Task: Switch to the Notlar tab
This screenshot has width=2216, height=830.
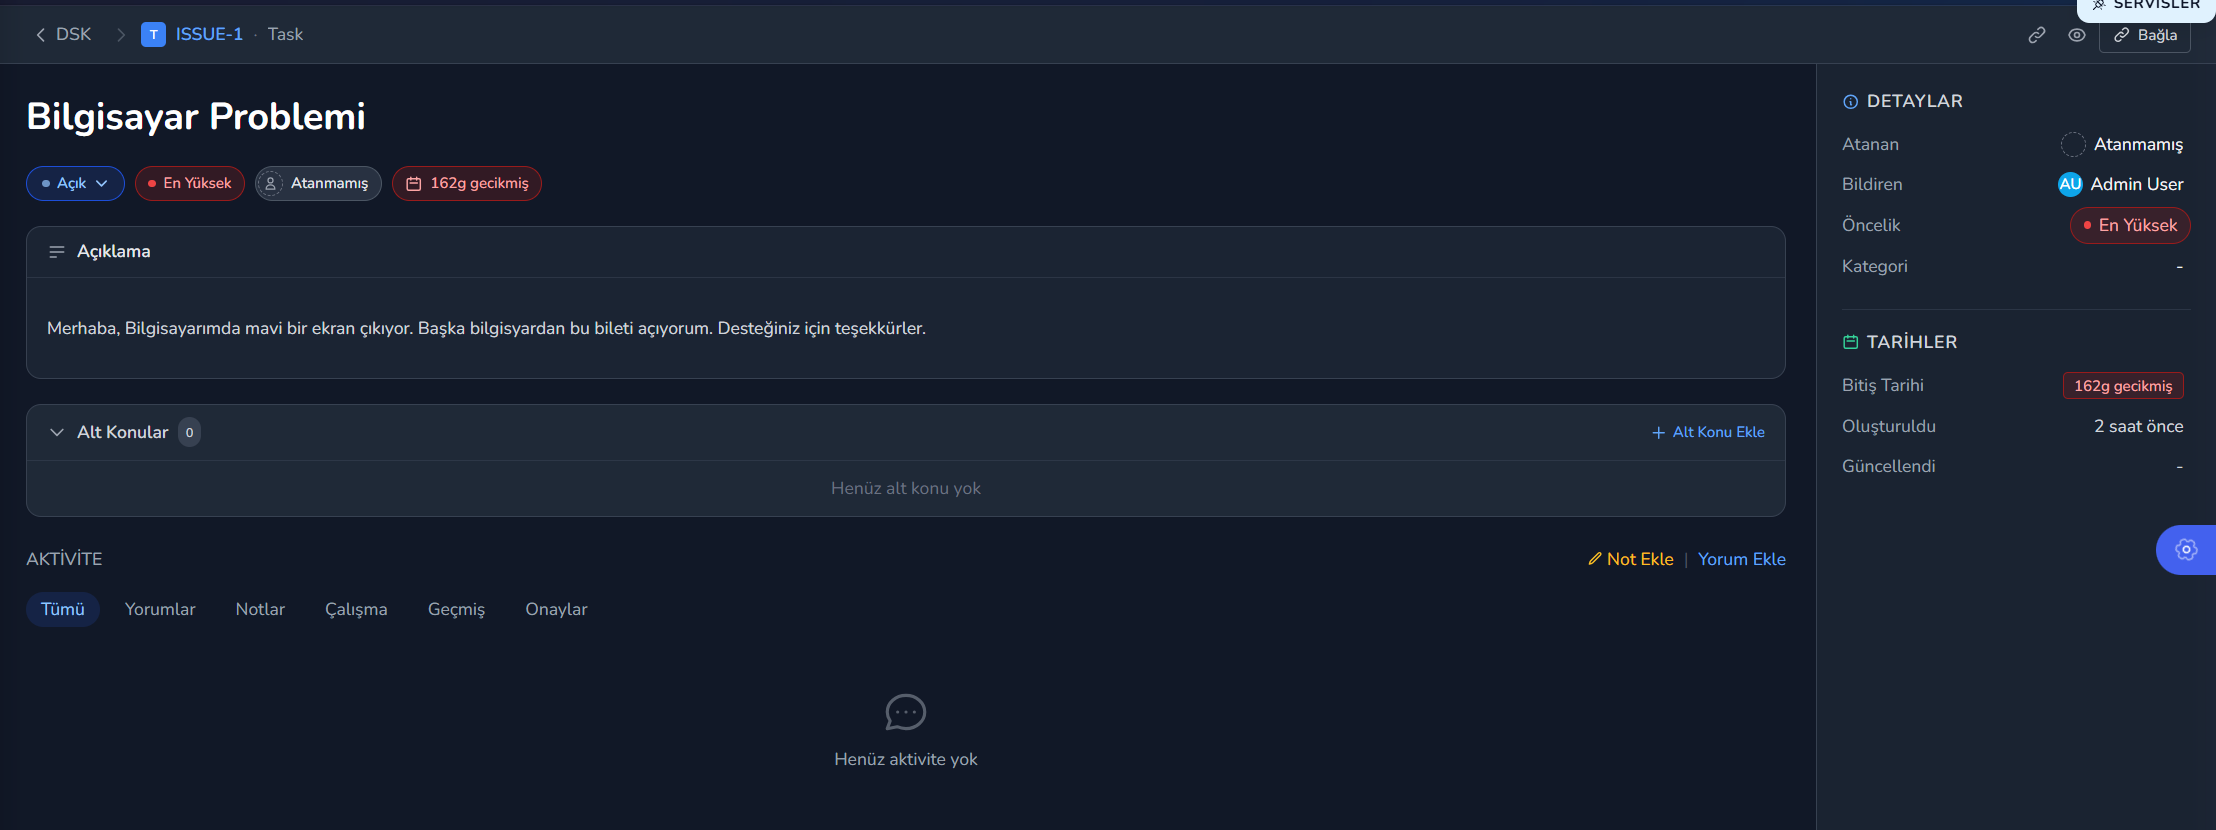Action: coord(260,609)
